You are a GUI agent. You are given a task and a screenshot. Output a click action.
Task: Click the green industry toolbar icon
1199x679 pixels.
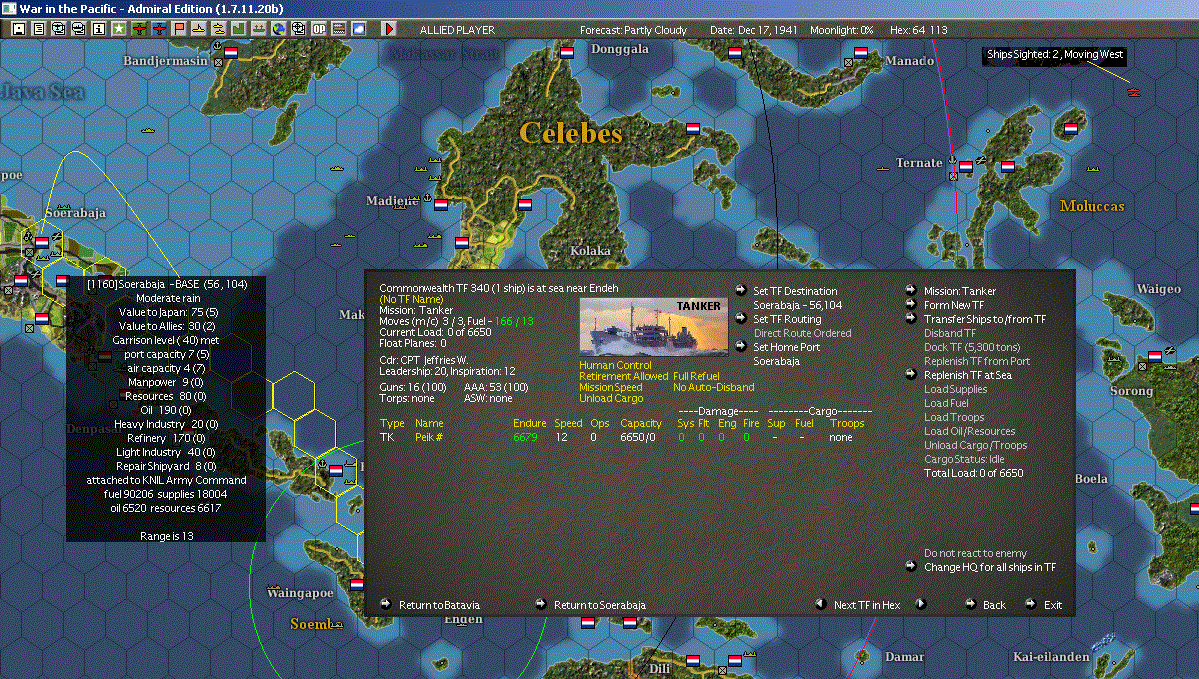tap(239, 29)
